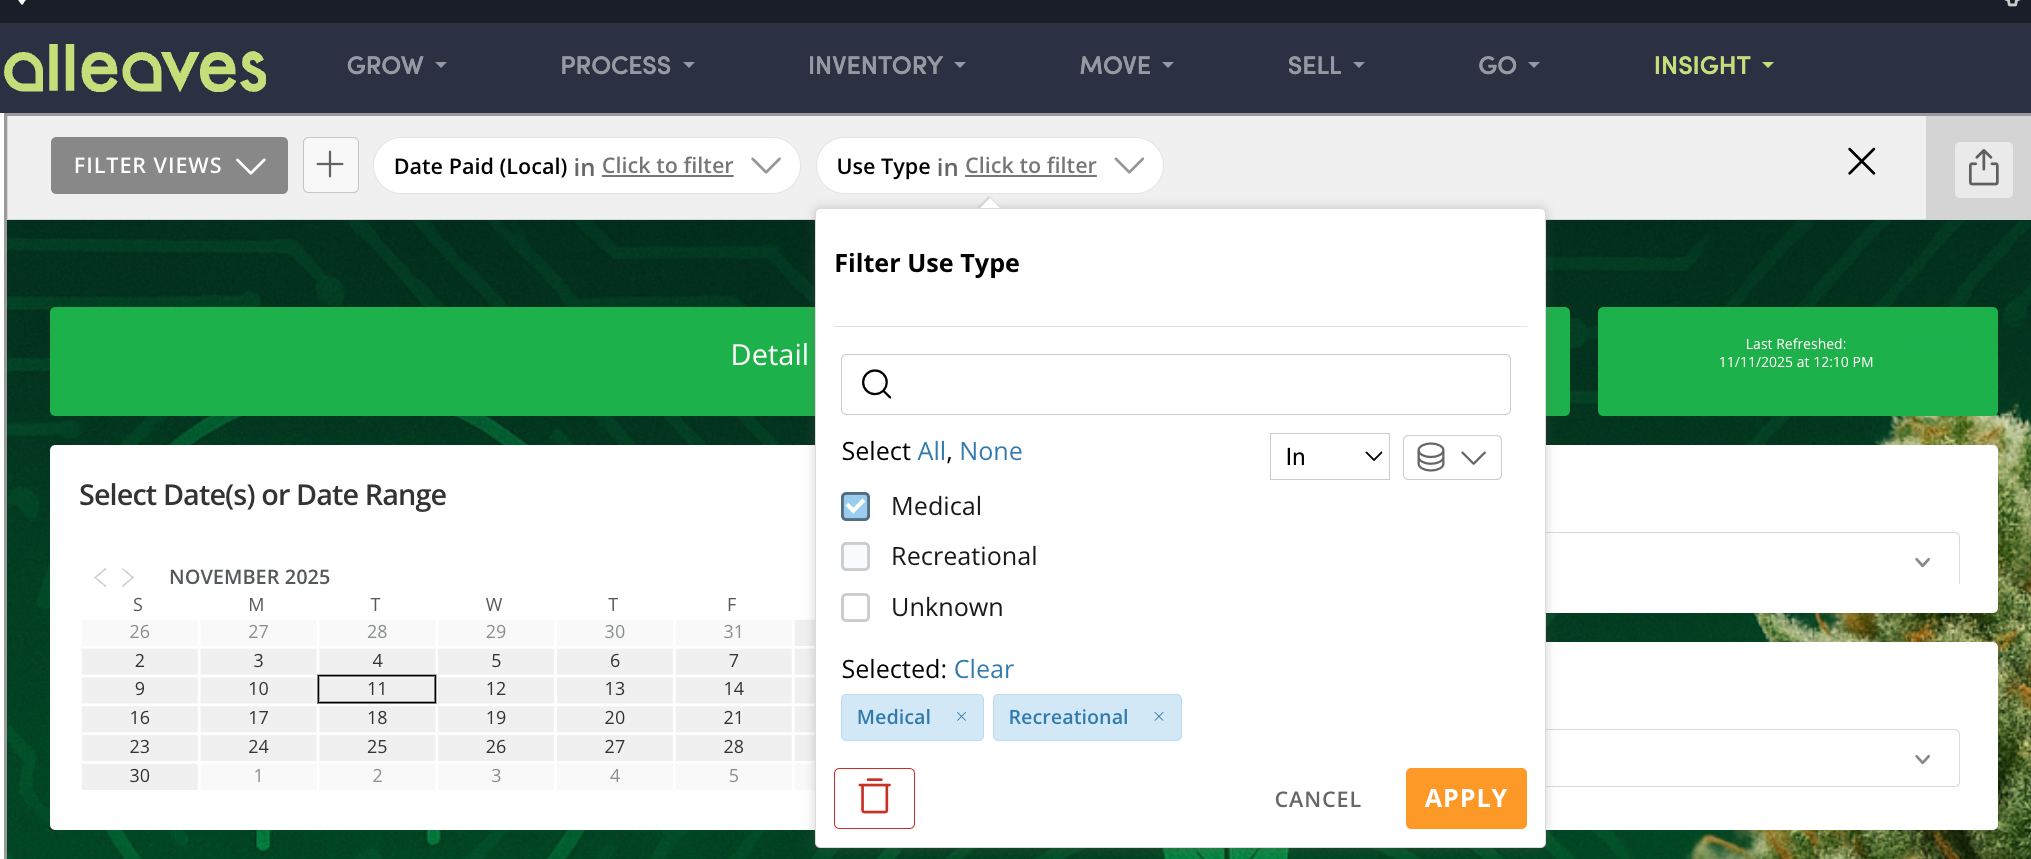The width and height of the screenshot is (2031, 859).
Task: Cancel the filter dialog
Action: [1318, 799]
